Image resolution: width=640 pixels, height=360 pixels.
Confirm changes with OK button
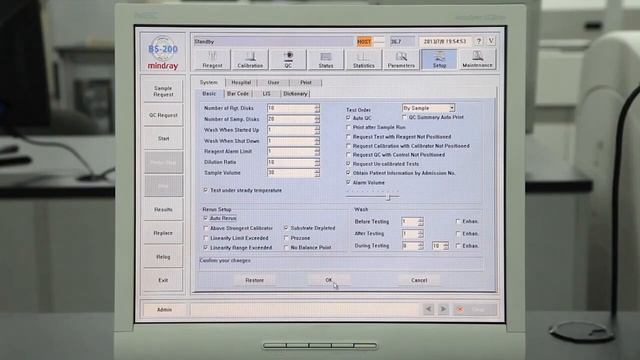tap(329, 280)
